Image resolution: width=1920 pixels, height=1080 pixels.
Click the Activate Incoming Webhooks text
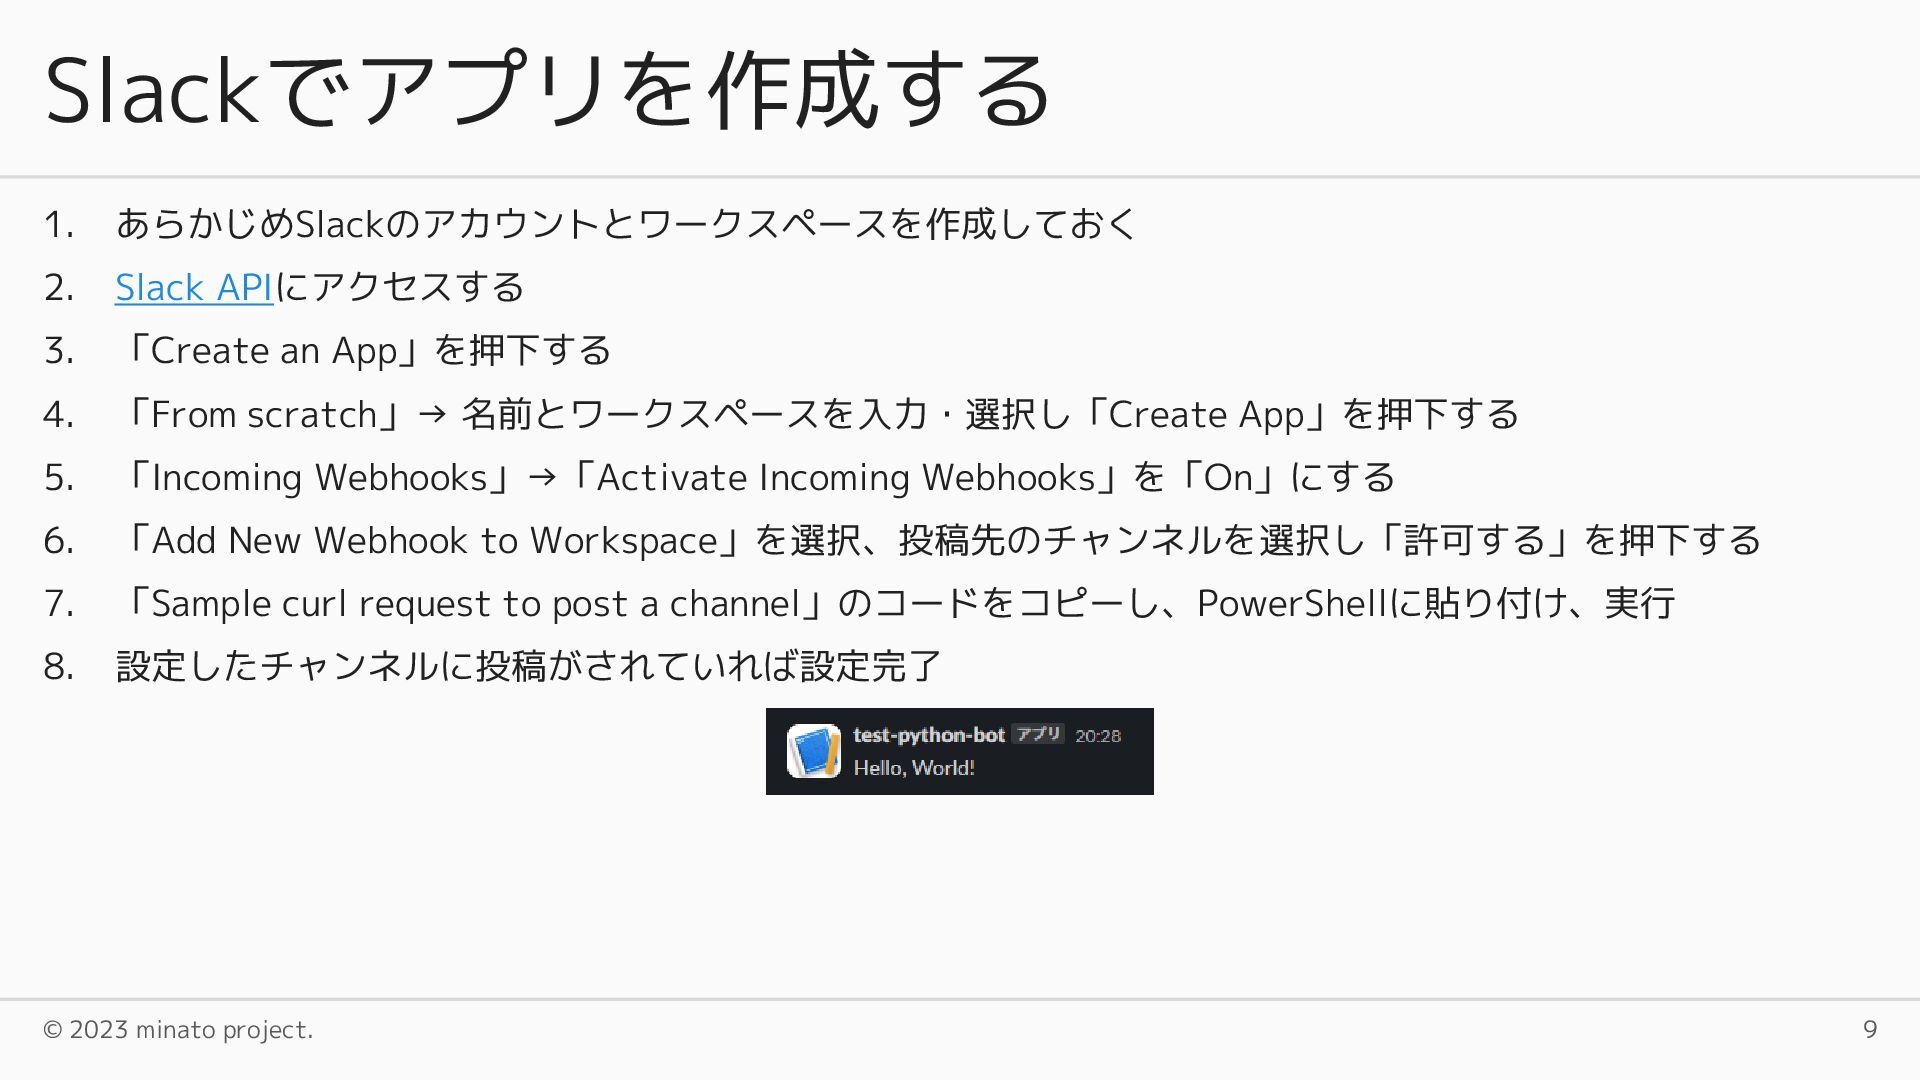(845, 478)
